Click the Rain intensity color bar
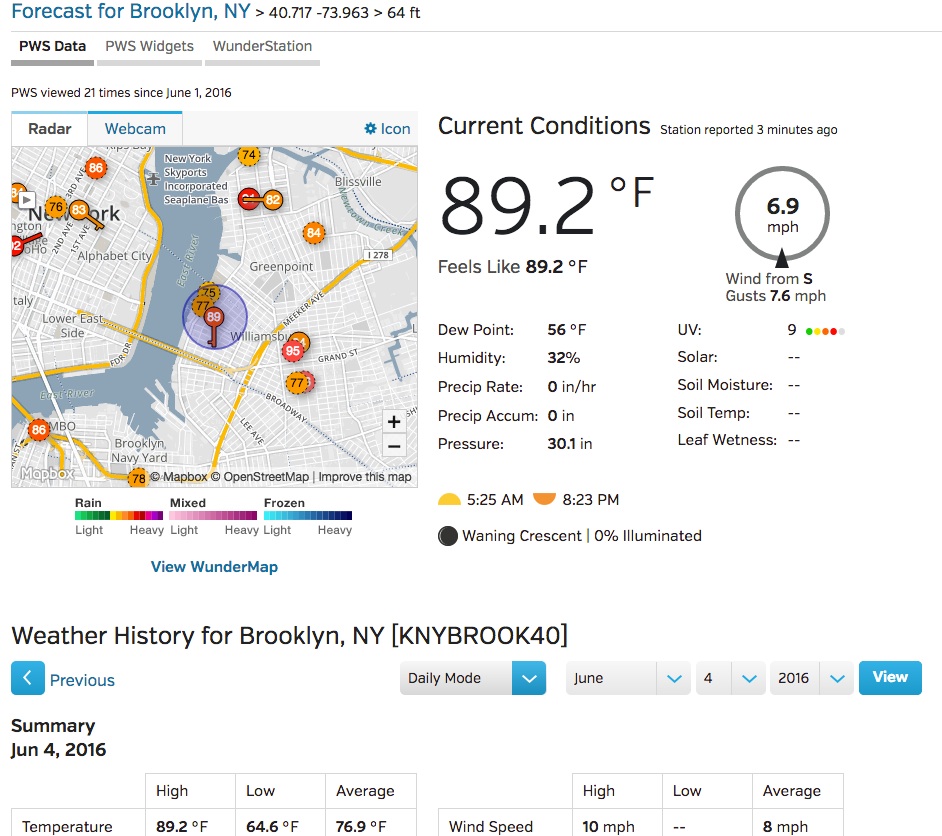The image size is (942, 836). [119, 515]
